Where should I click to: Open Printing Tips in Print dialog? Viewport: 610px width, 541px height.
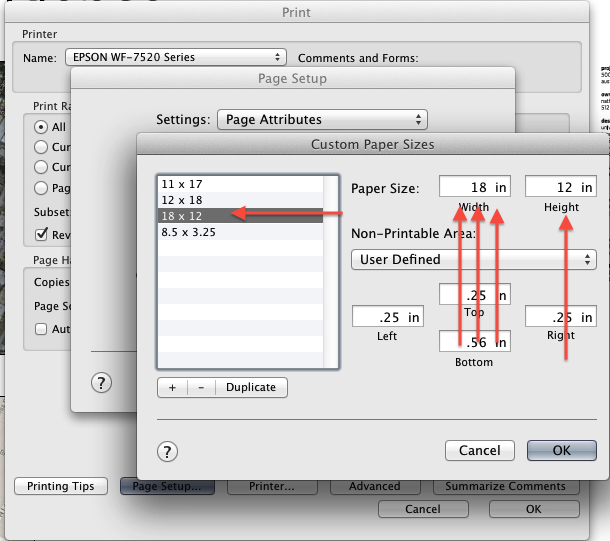pos(61,486)
